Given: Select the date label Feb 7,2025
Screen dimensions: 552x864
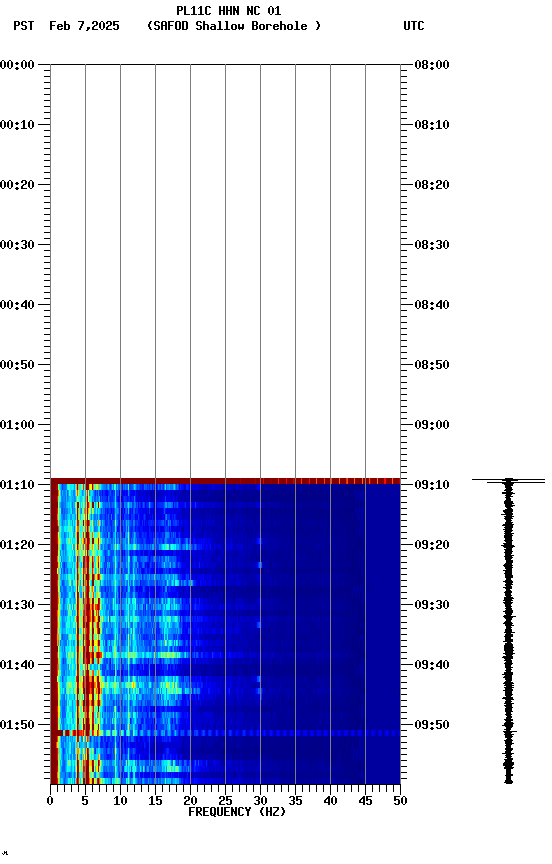Looking at the screenshot, I should tap(84, 26).
